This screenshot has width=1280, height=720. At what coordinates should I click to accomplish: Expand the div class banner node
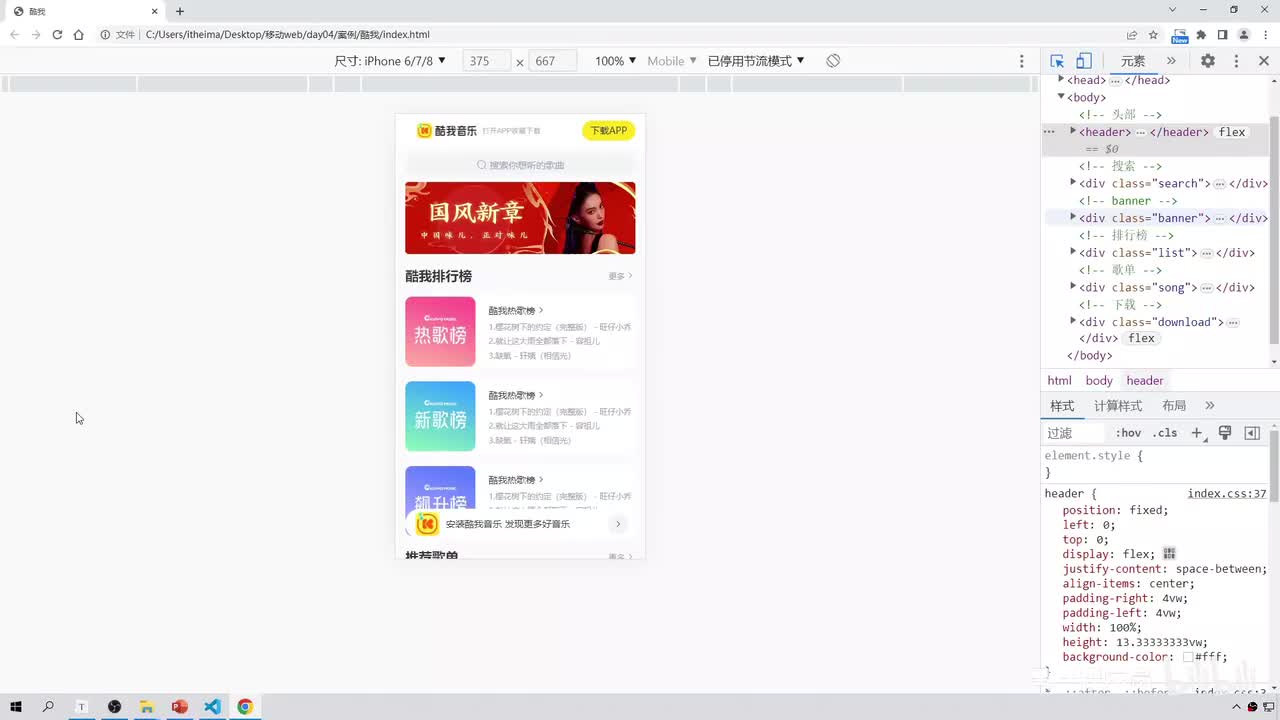click(x=1073, y=217)
